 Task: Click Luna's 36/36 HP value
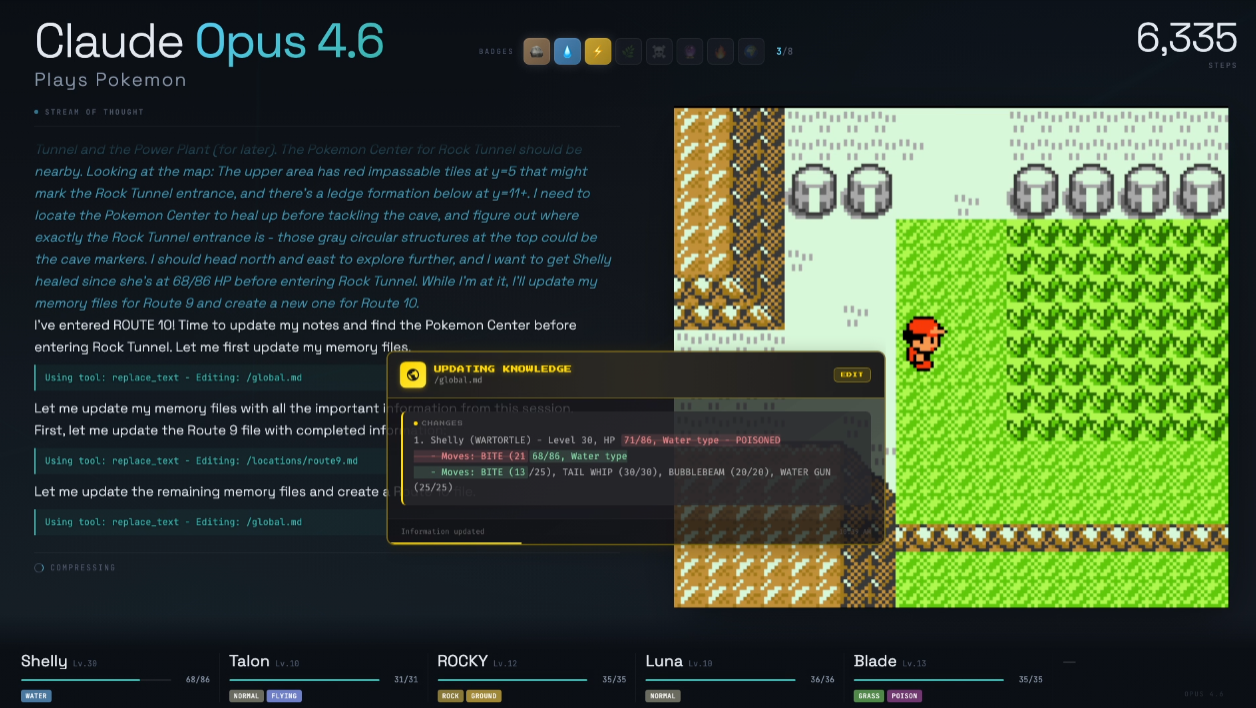[822, 680]
